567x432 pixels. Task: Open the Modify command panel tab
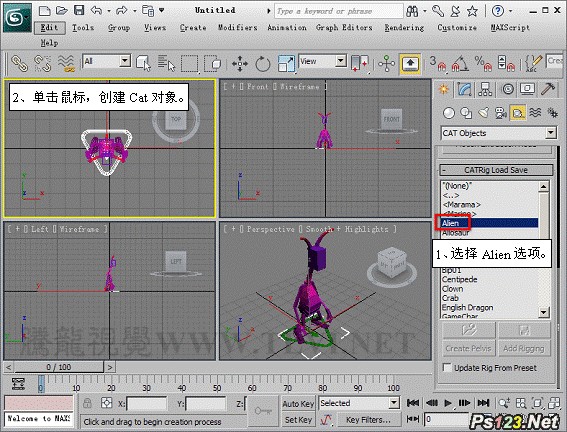(465, 89)
